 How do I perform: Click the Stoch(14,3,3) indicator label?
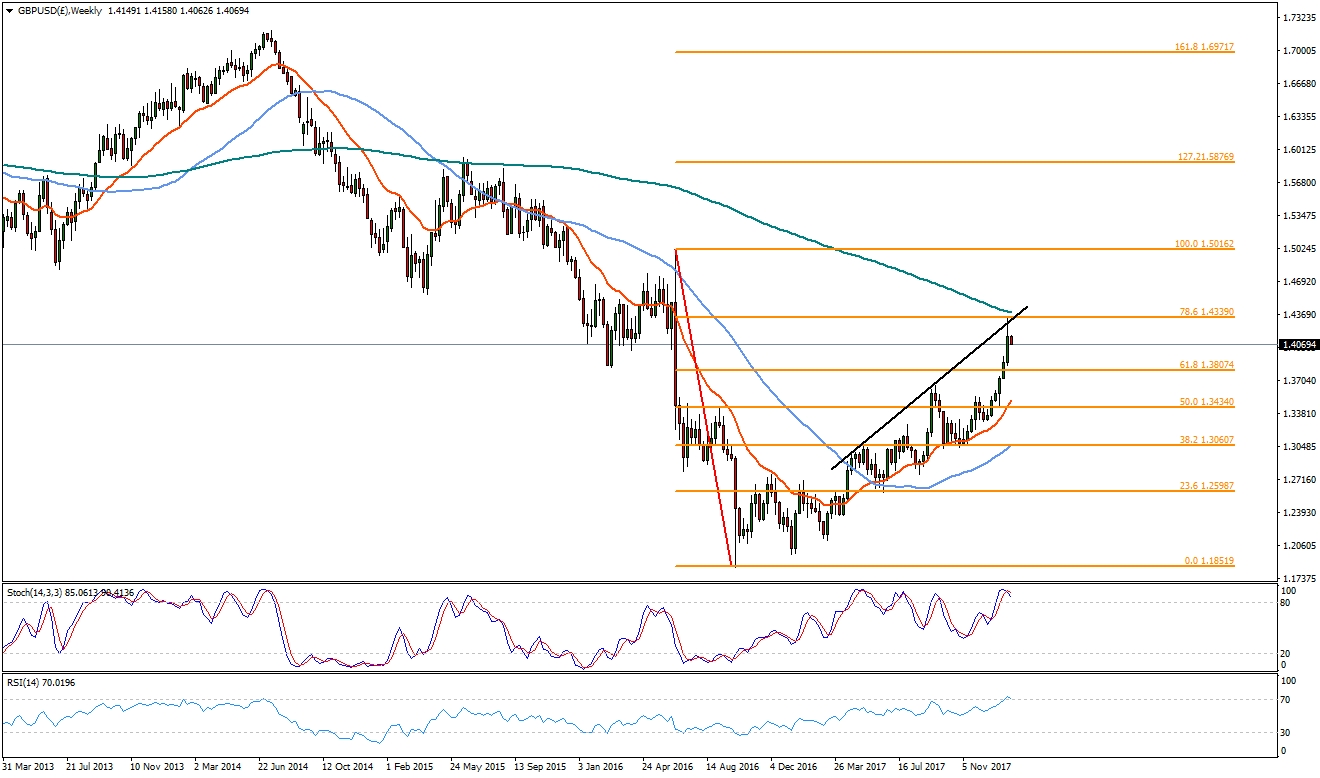point(33,592)
